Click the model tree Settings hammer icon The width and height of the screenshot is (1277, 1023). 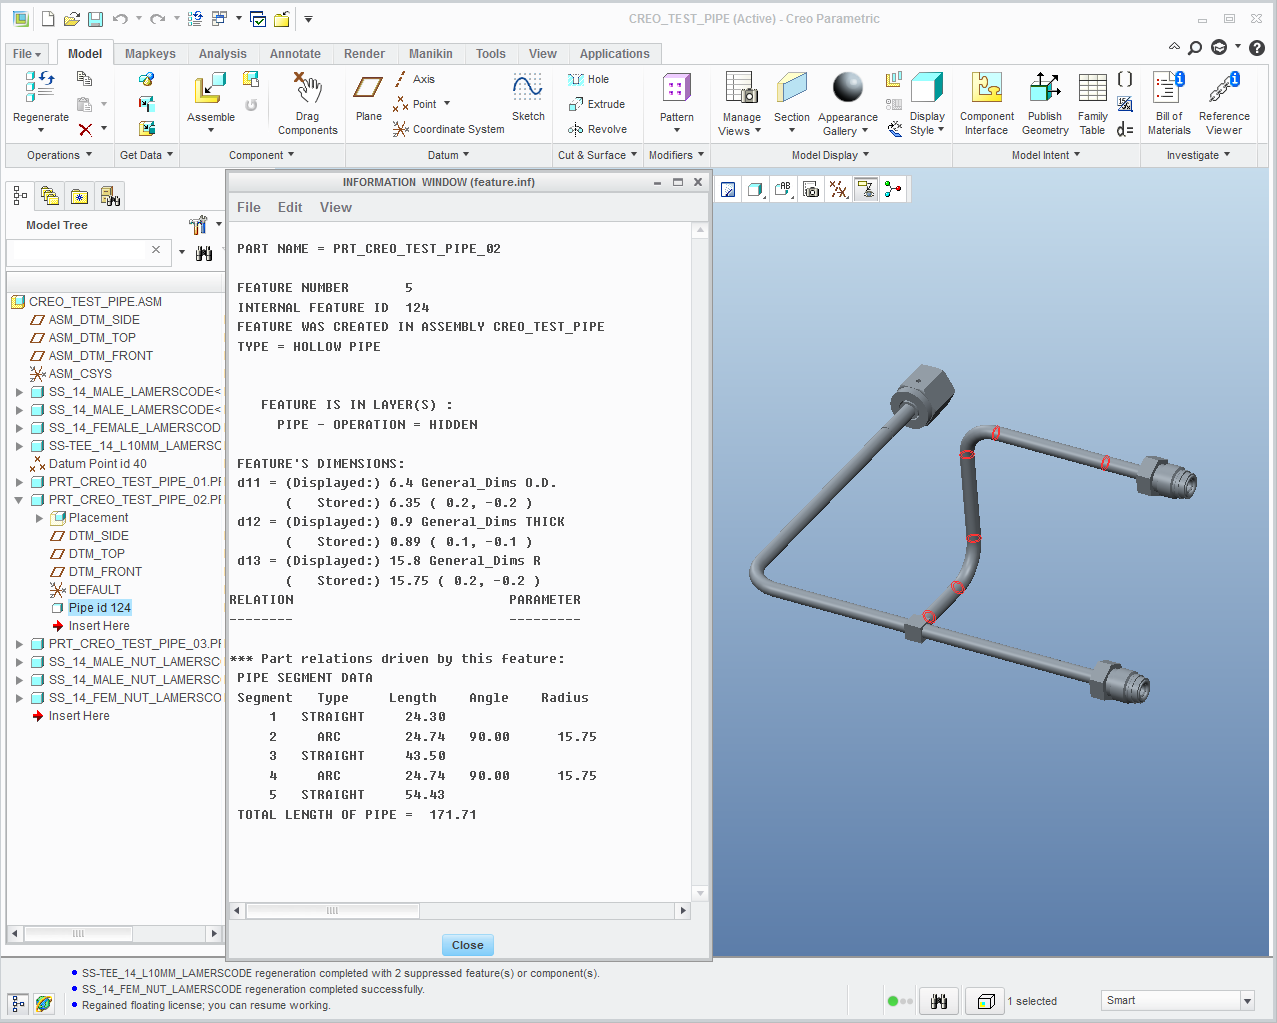pos(198,225)
